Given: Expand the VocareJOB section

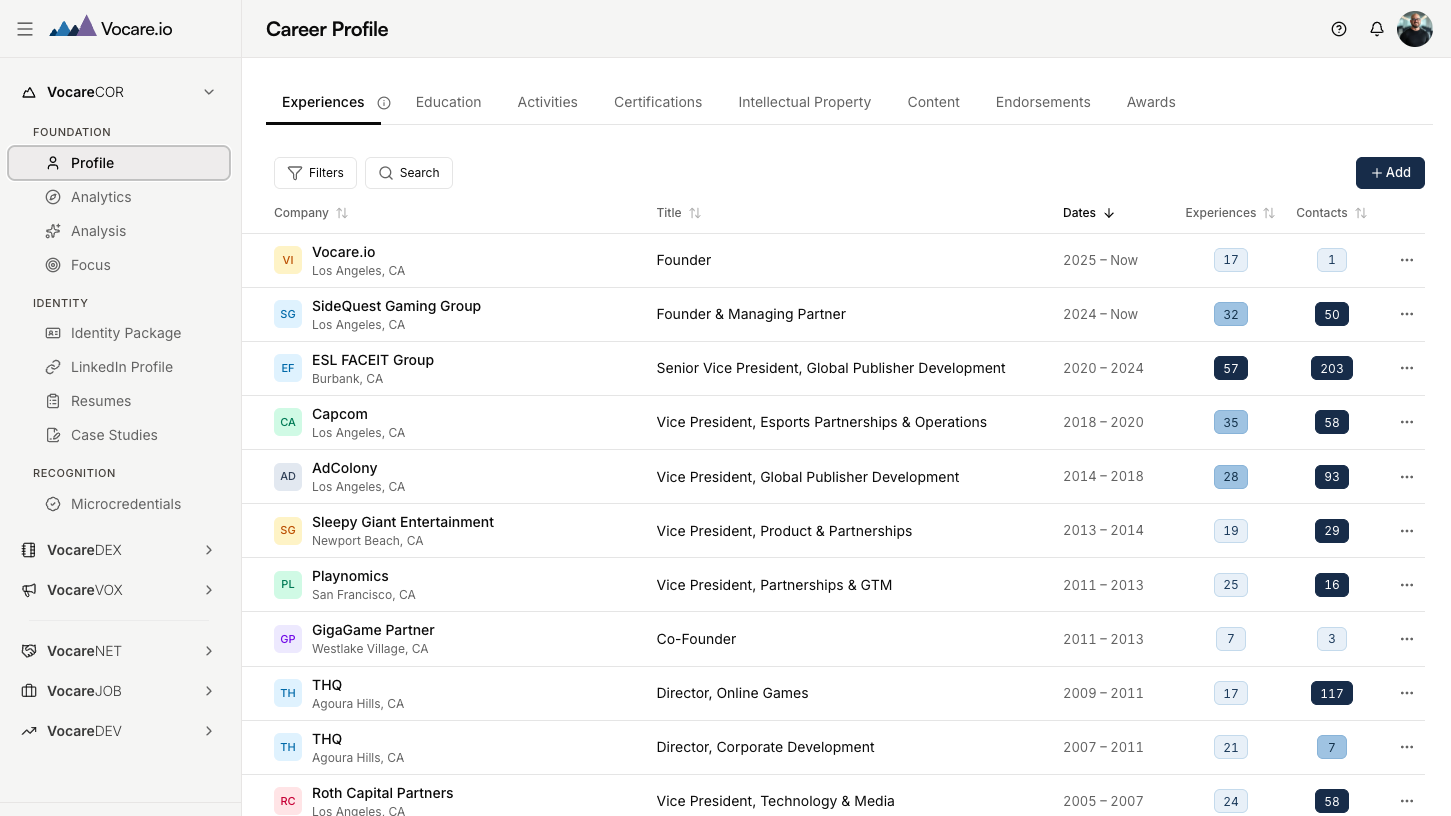Looking at the screenshot, I should [209, 691].
